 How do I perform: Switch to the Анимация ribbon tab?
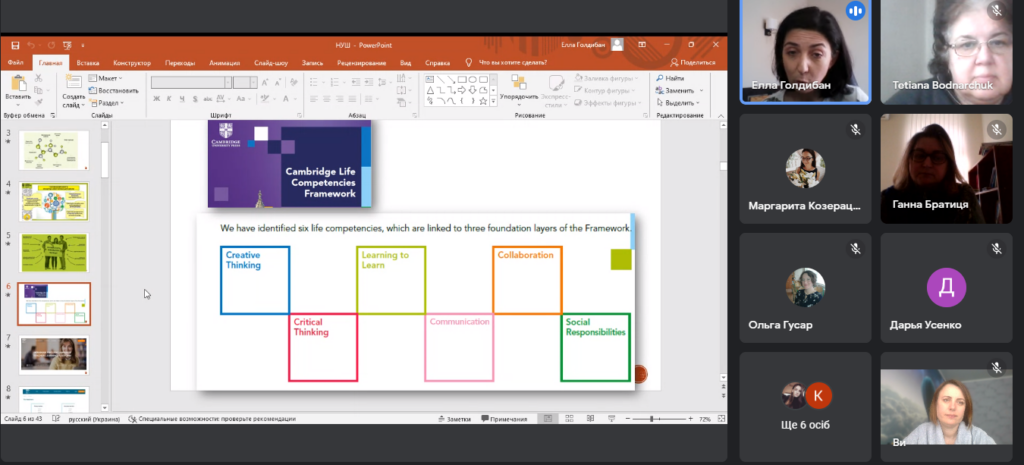click(224, 62)
